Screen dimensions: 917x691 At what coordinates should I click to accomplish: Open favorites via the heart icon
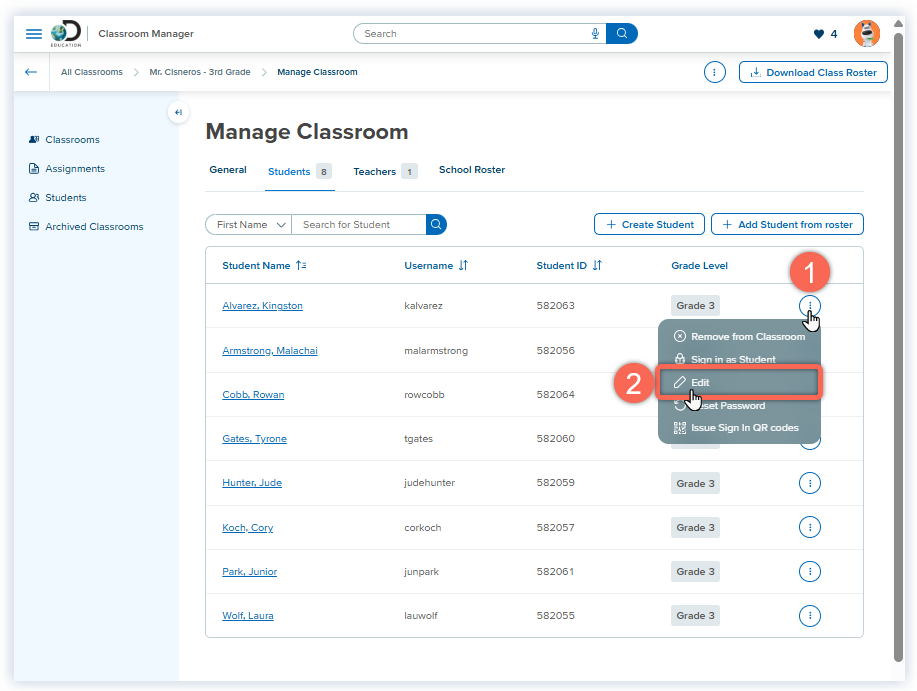coord(818,33)
